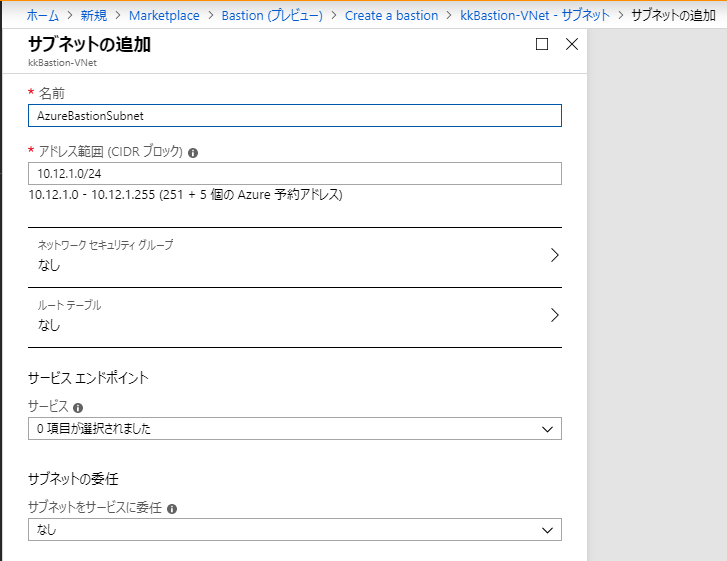Navigate to Bastion (プレビュー) breadcrumb

point(272,15)
